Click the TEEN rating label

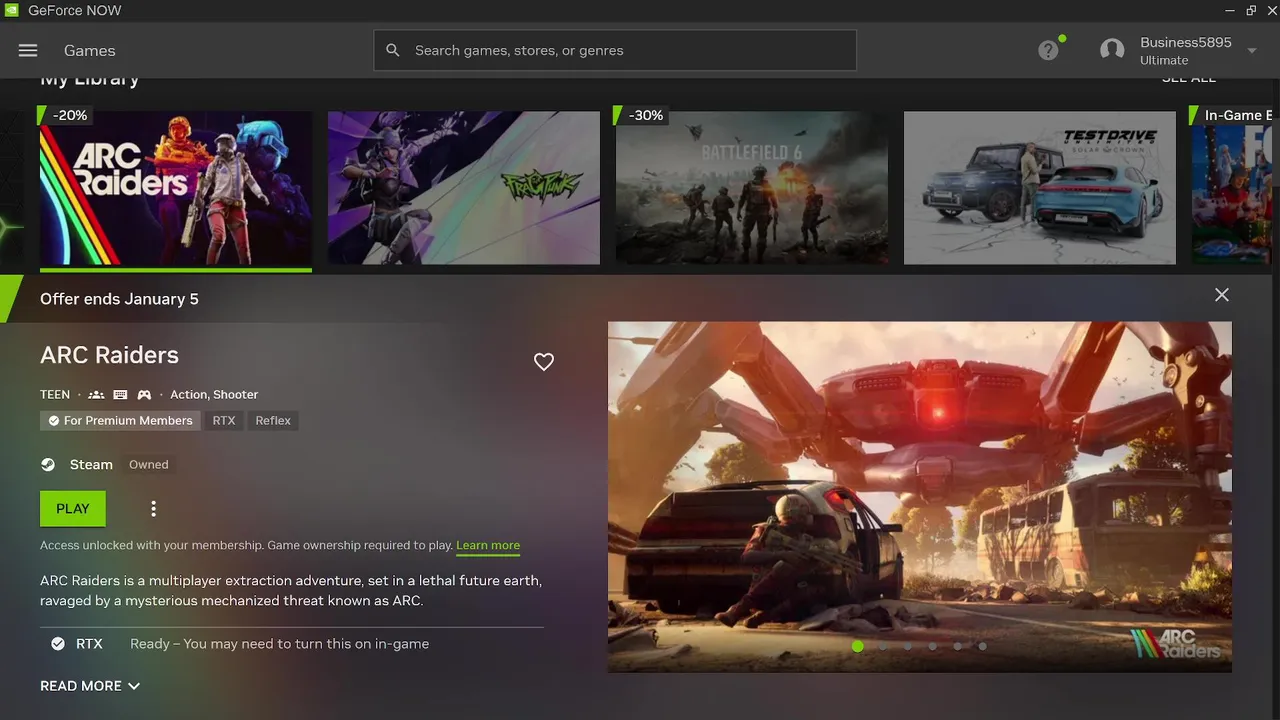click(55, 395)
